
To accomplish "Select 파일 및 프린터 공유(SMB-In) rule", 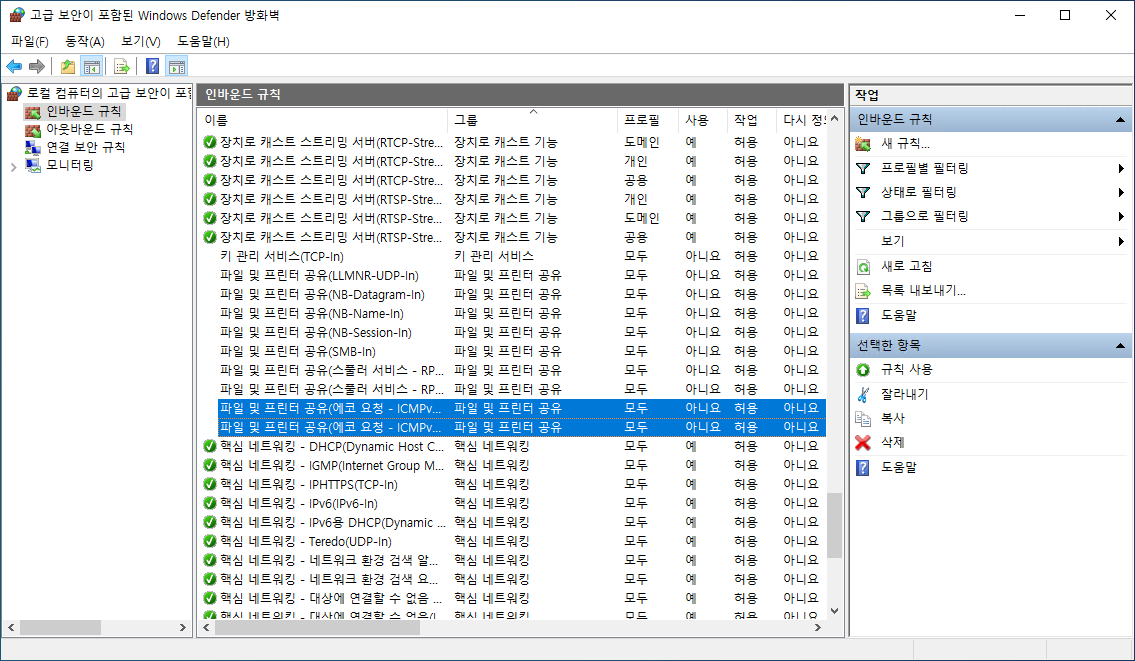I will tap(298, 351).
